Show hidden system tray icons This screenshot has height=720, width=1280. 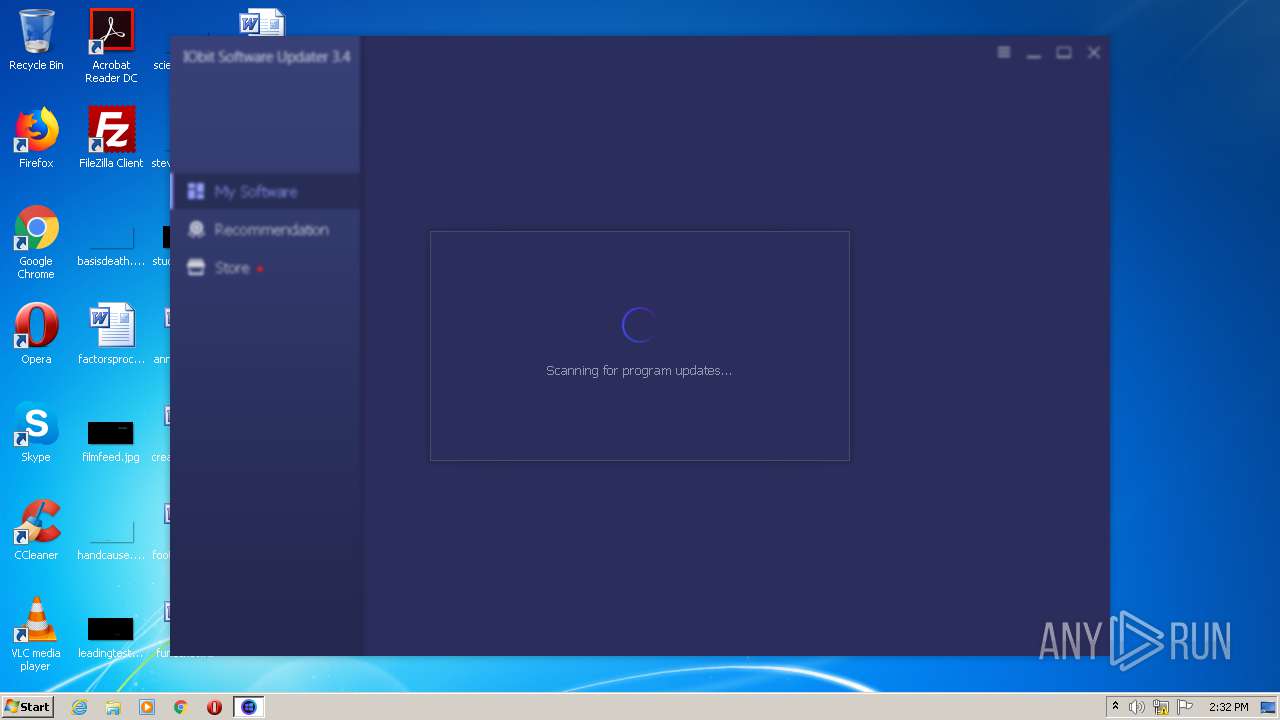1115,707
